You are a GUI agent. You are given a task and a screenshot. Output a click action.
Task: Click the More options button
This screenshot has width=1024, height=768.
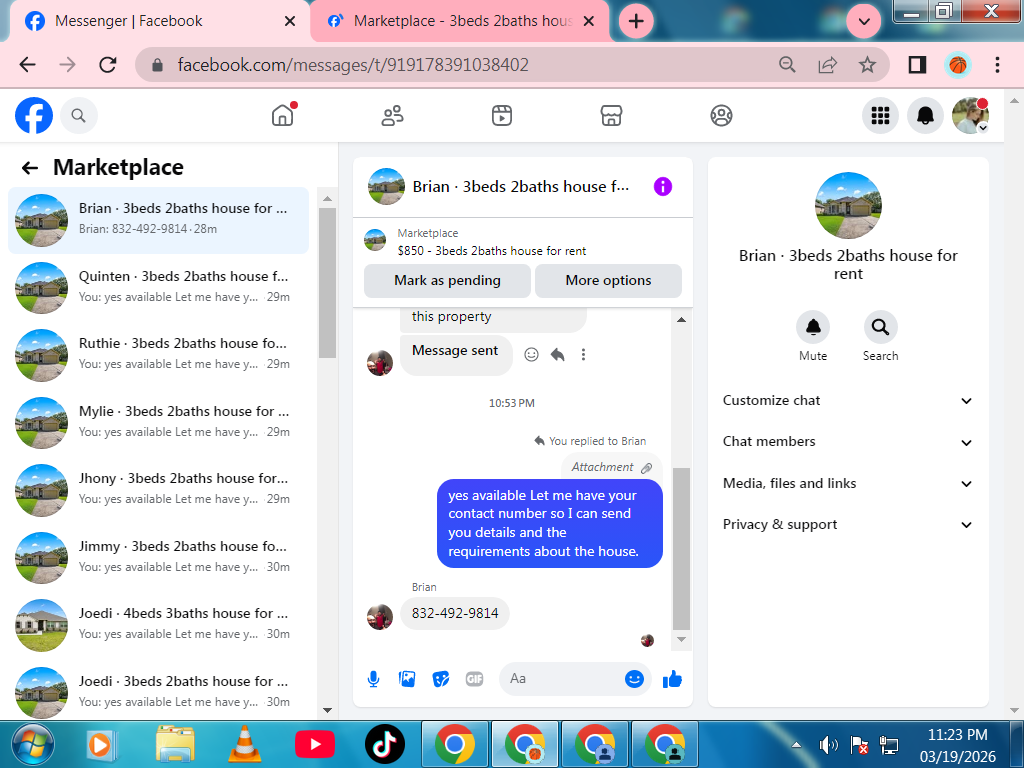(608, 281)
